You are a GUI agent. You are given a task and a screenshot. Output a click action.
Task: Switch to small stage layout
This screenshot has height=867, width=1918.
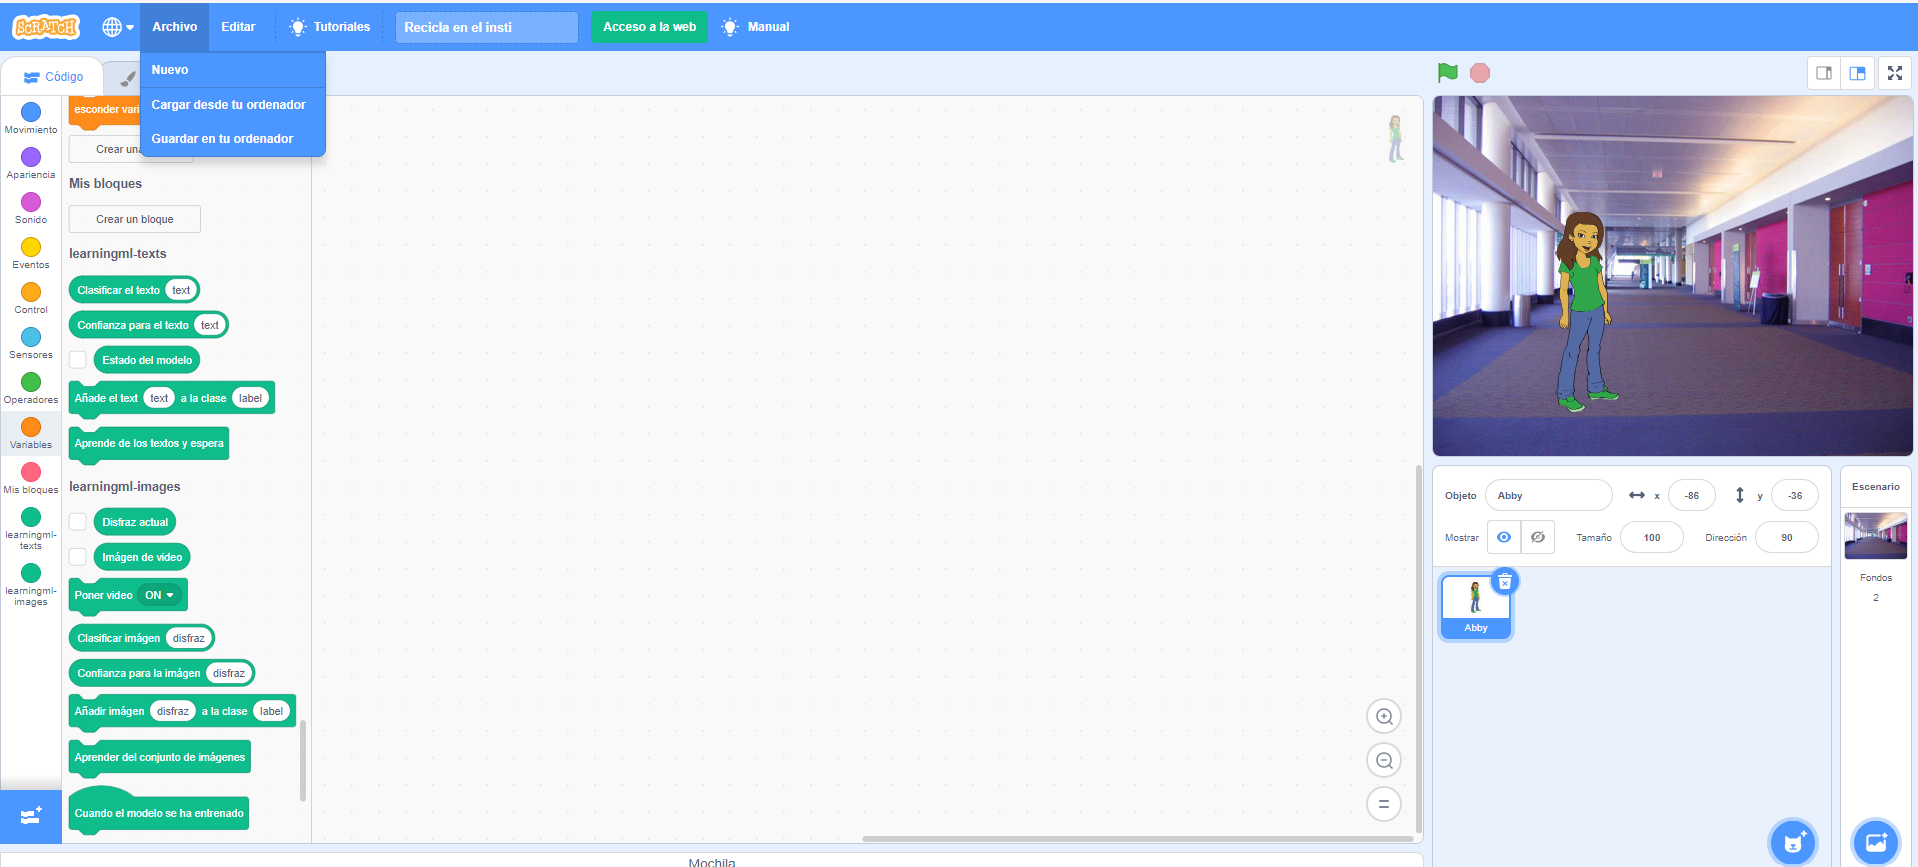[1824, 73]
